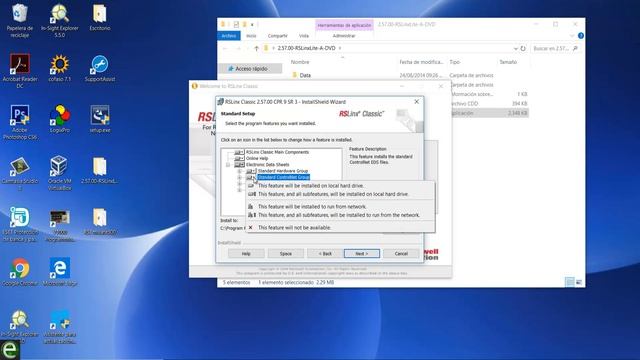640x360 pixels.
Task: Sort by Tipo column header
Action: pos(455,62)
